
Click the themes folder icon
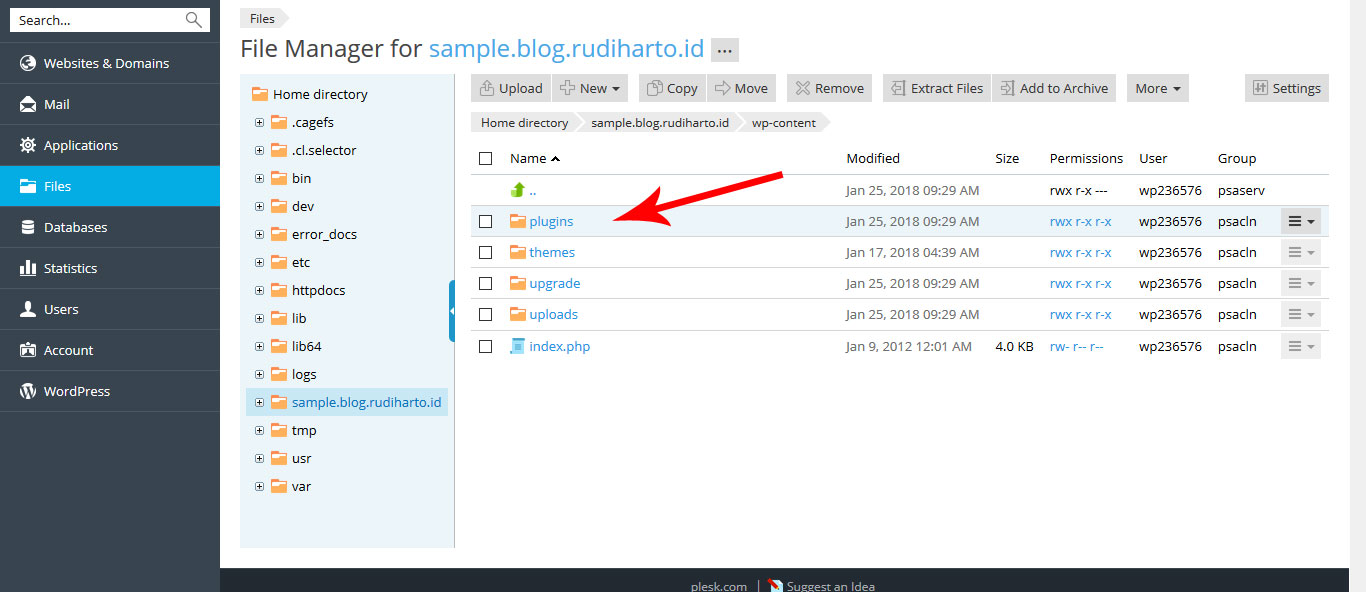click(x=517, y=252)
